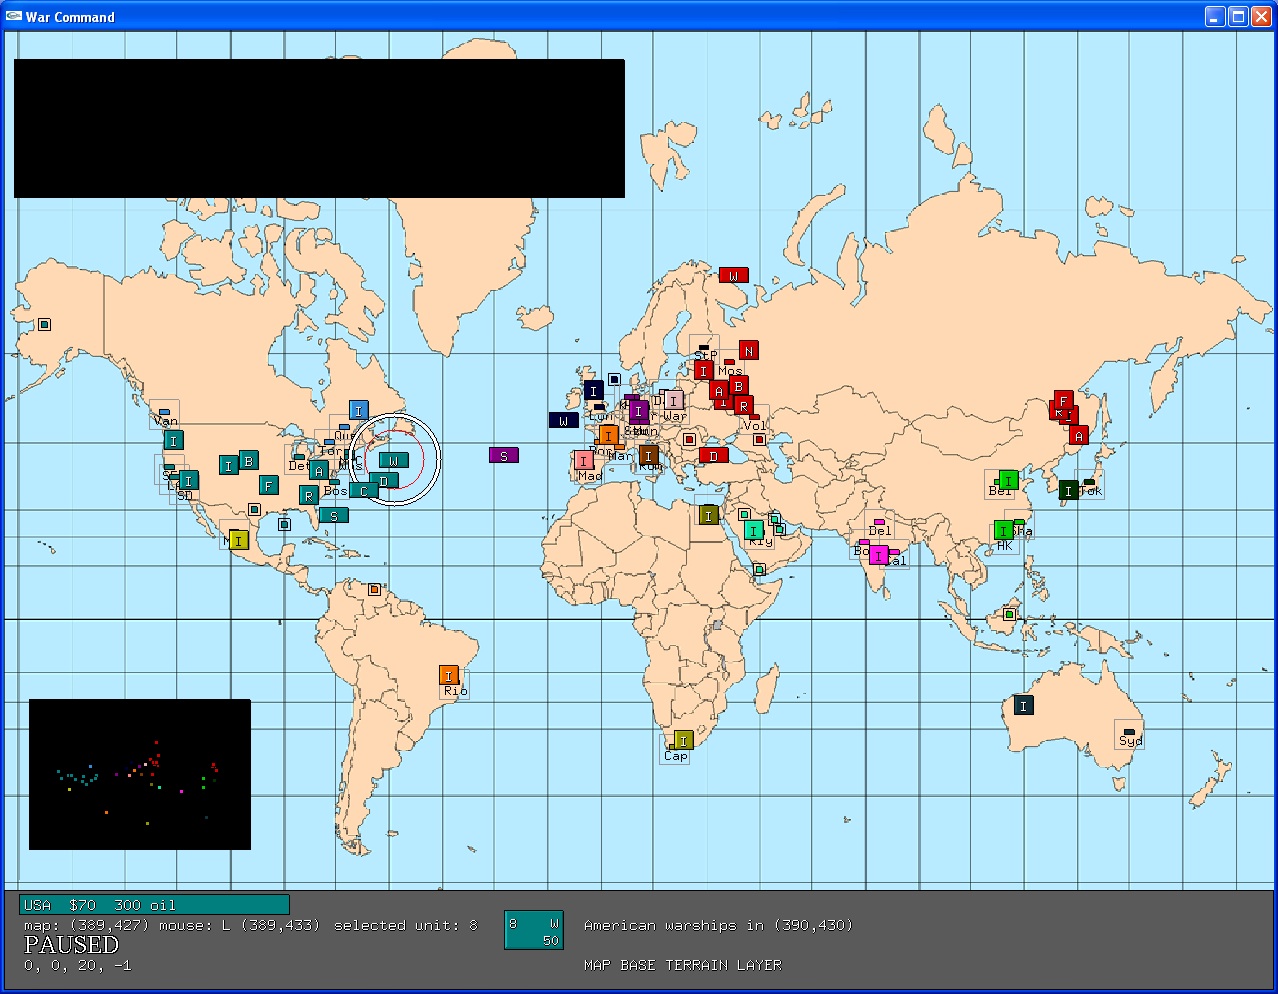
Task: Select the red W unit in northern Russia
Action: click(x=733, y=275)
